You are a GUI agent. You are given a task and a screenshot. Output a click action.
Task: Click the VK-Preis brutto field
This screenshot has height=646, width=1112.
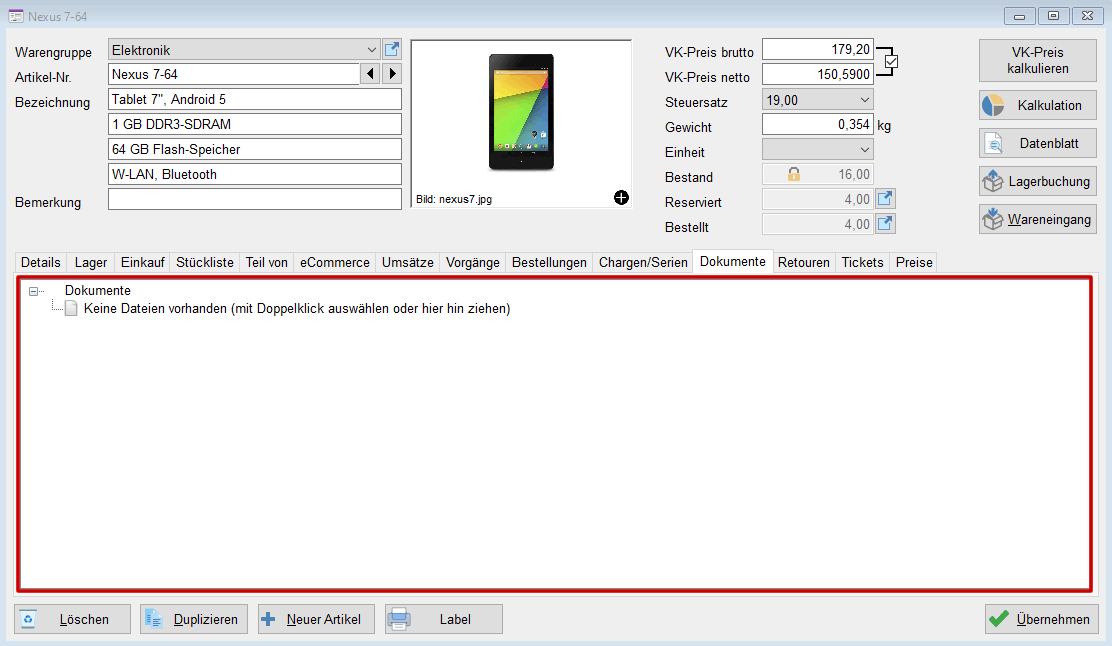[818, 50]
